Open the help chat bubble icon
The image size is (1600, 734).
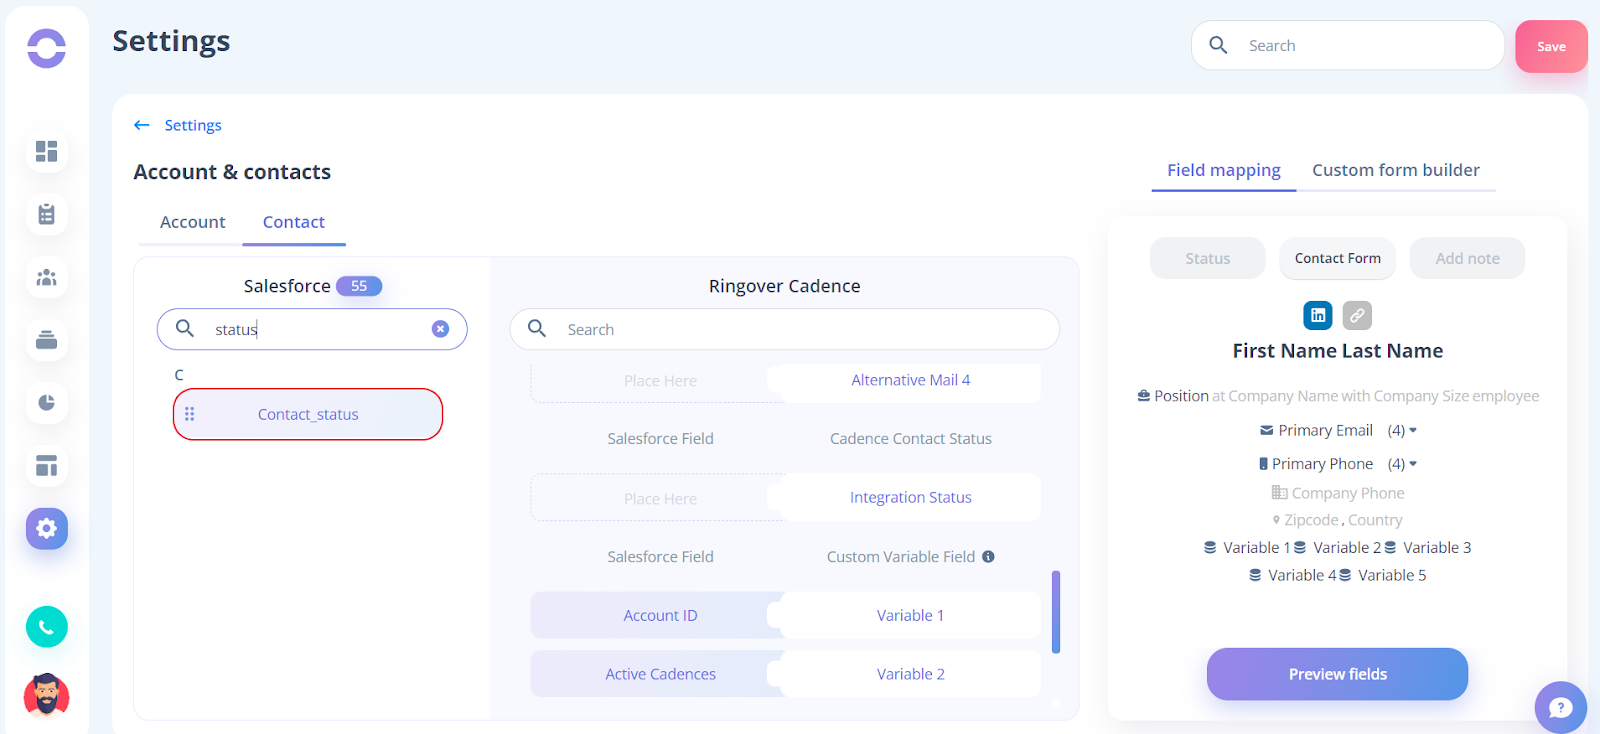(x=1560, y=707)
